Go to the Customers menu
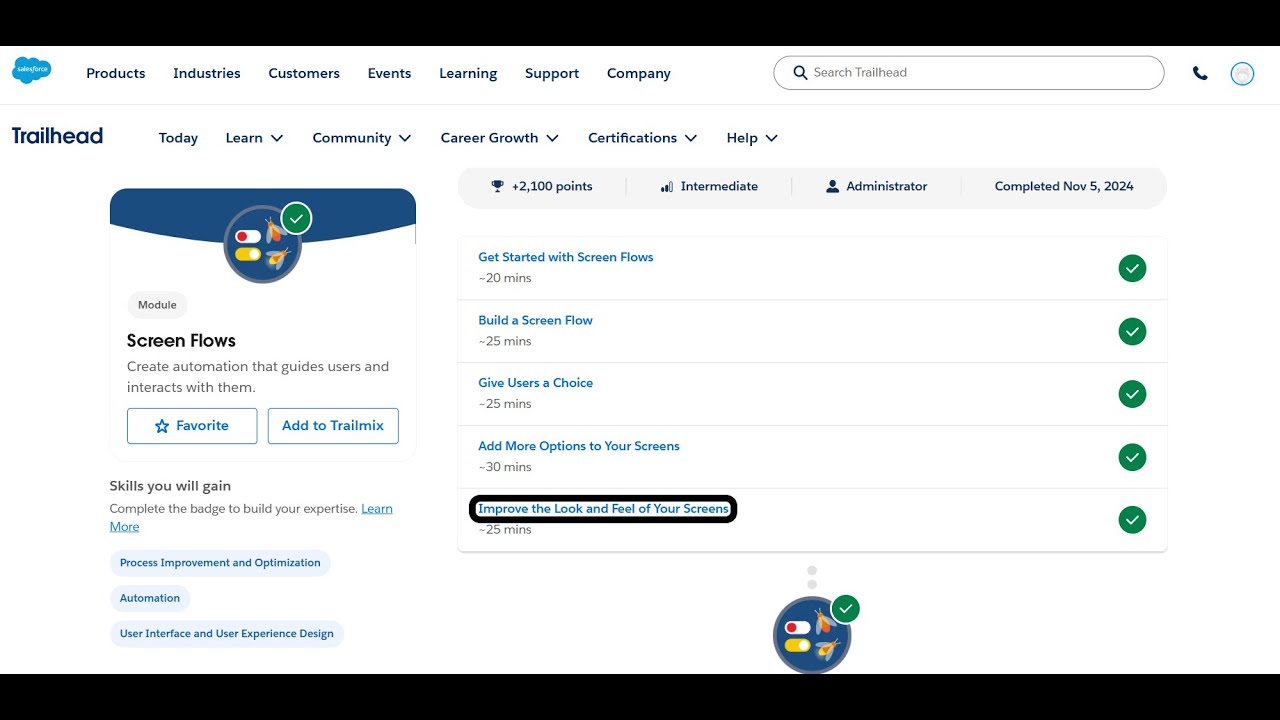The height and width of the screenshot is (720, 1280). tap(304, 73)
